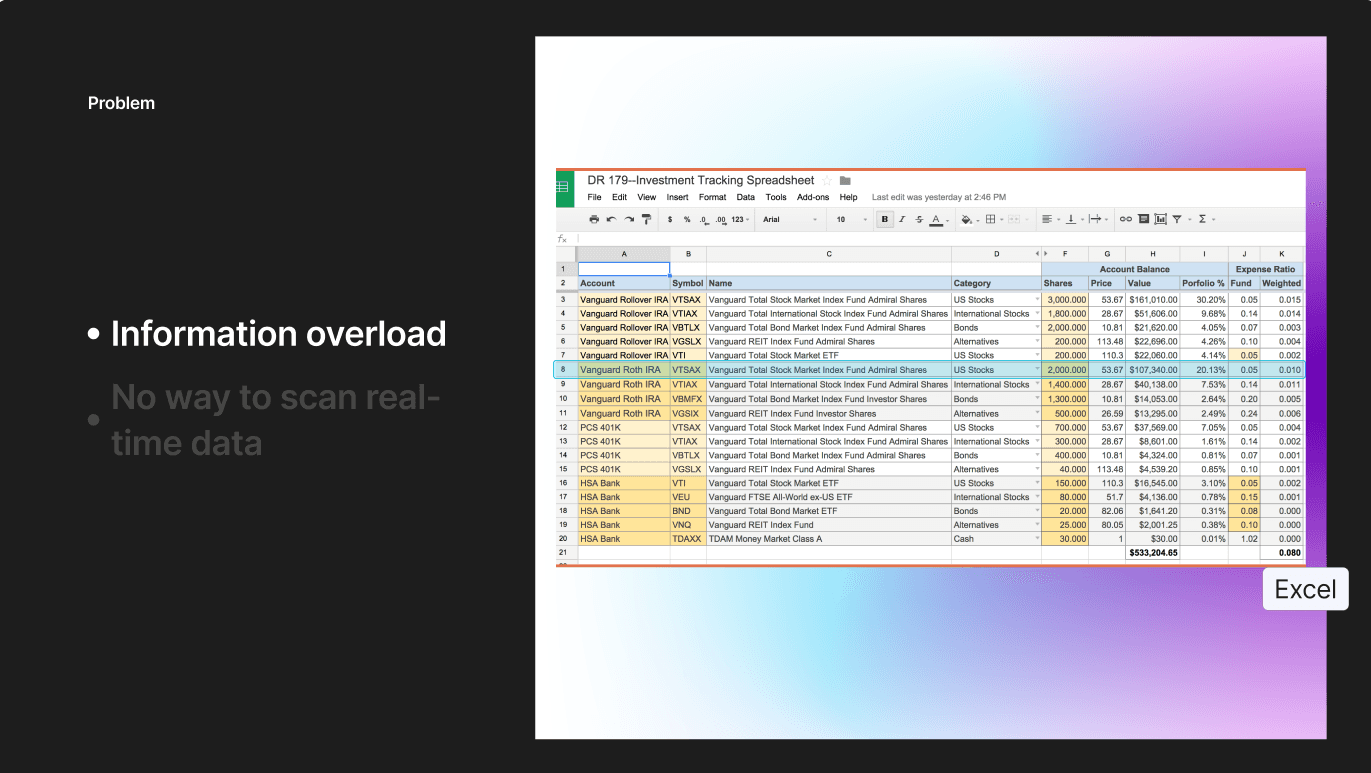Image resolution: width=1371 pixels, height=773 pixels.
Task: Open the Arial font dropdown
Action: (790, 219)
